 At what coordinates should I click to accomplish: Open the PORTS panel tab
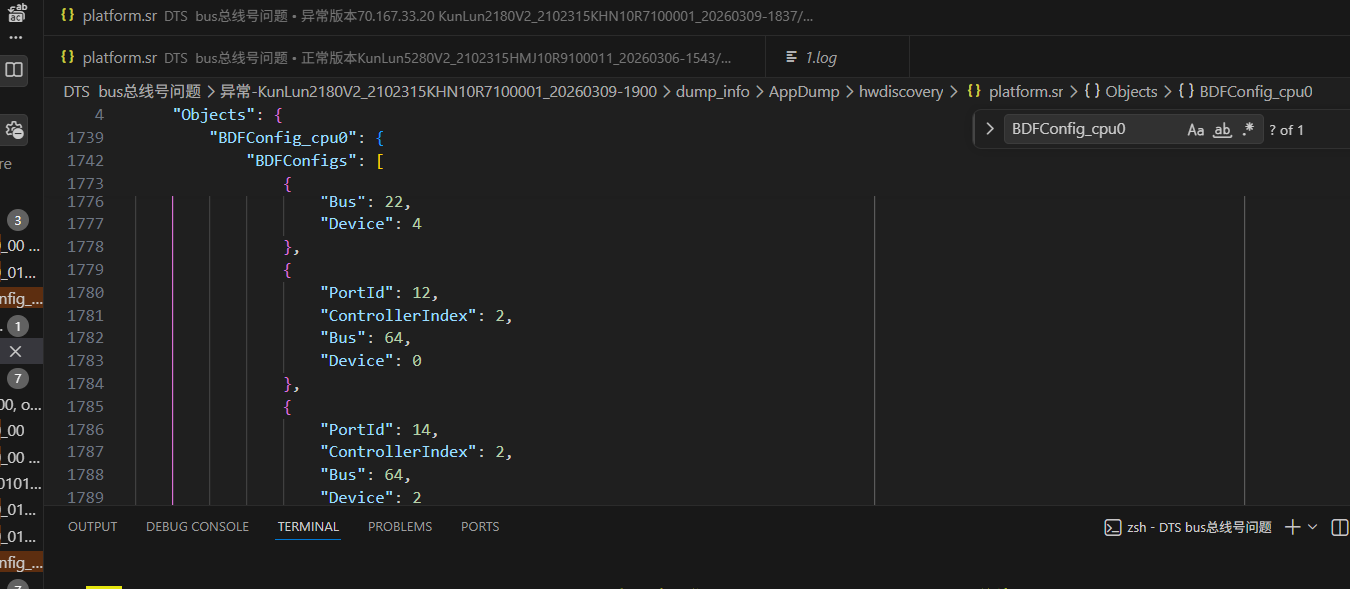pos(480,527)
